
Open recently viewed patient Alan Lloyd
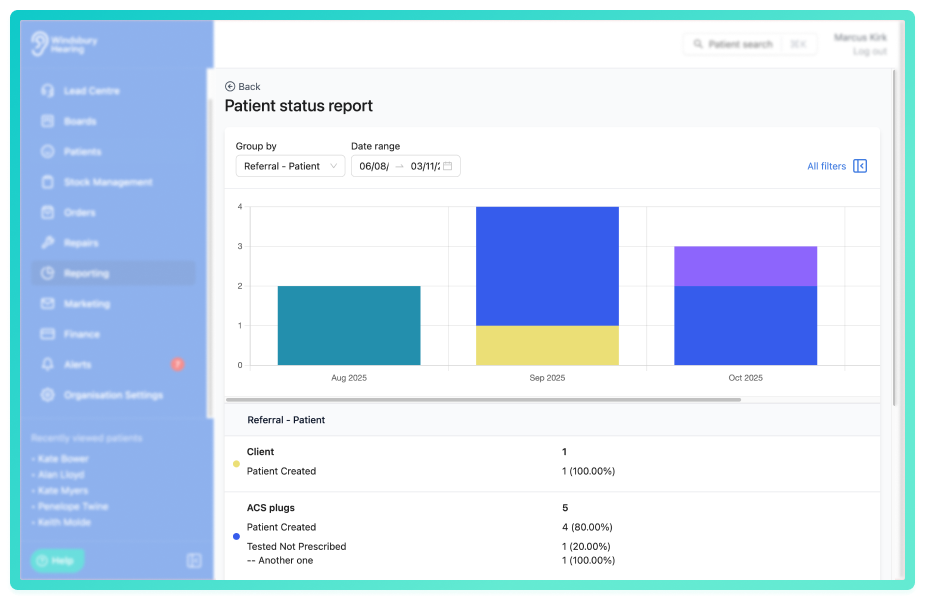coord(61,474)
